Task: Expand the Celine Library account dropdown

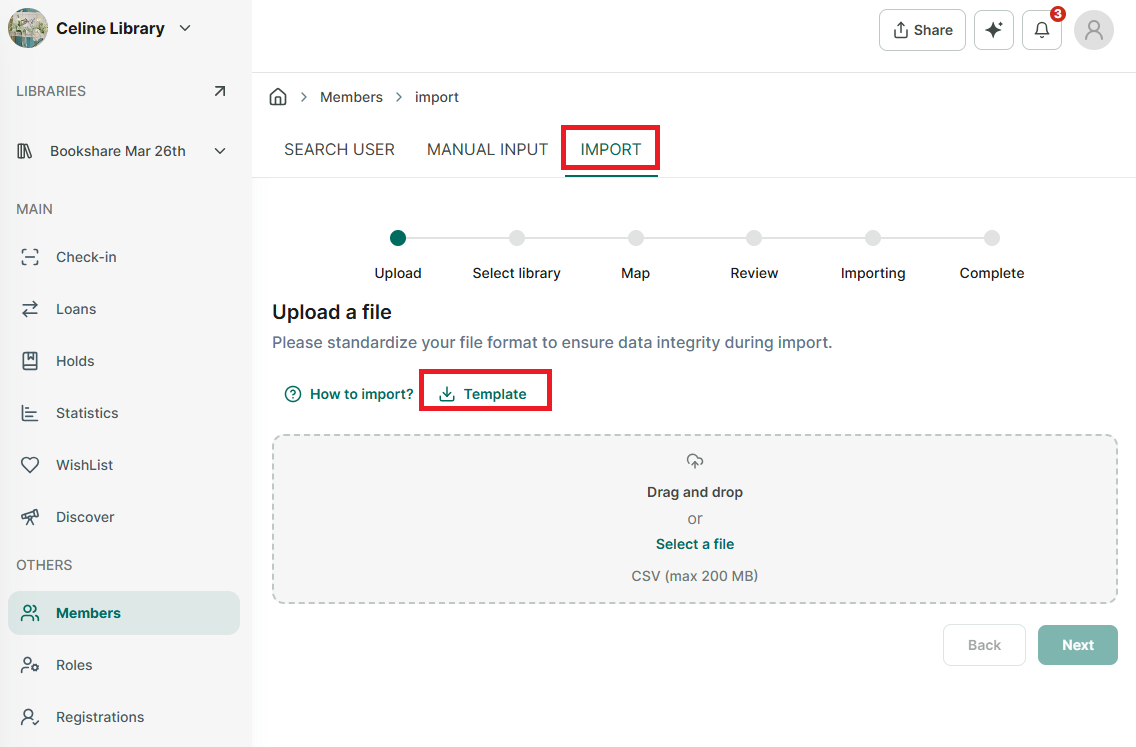Action: tap(185, 28)
